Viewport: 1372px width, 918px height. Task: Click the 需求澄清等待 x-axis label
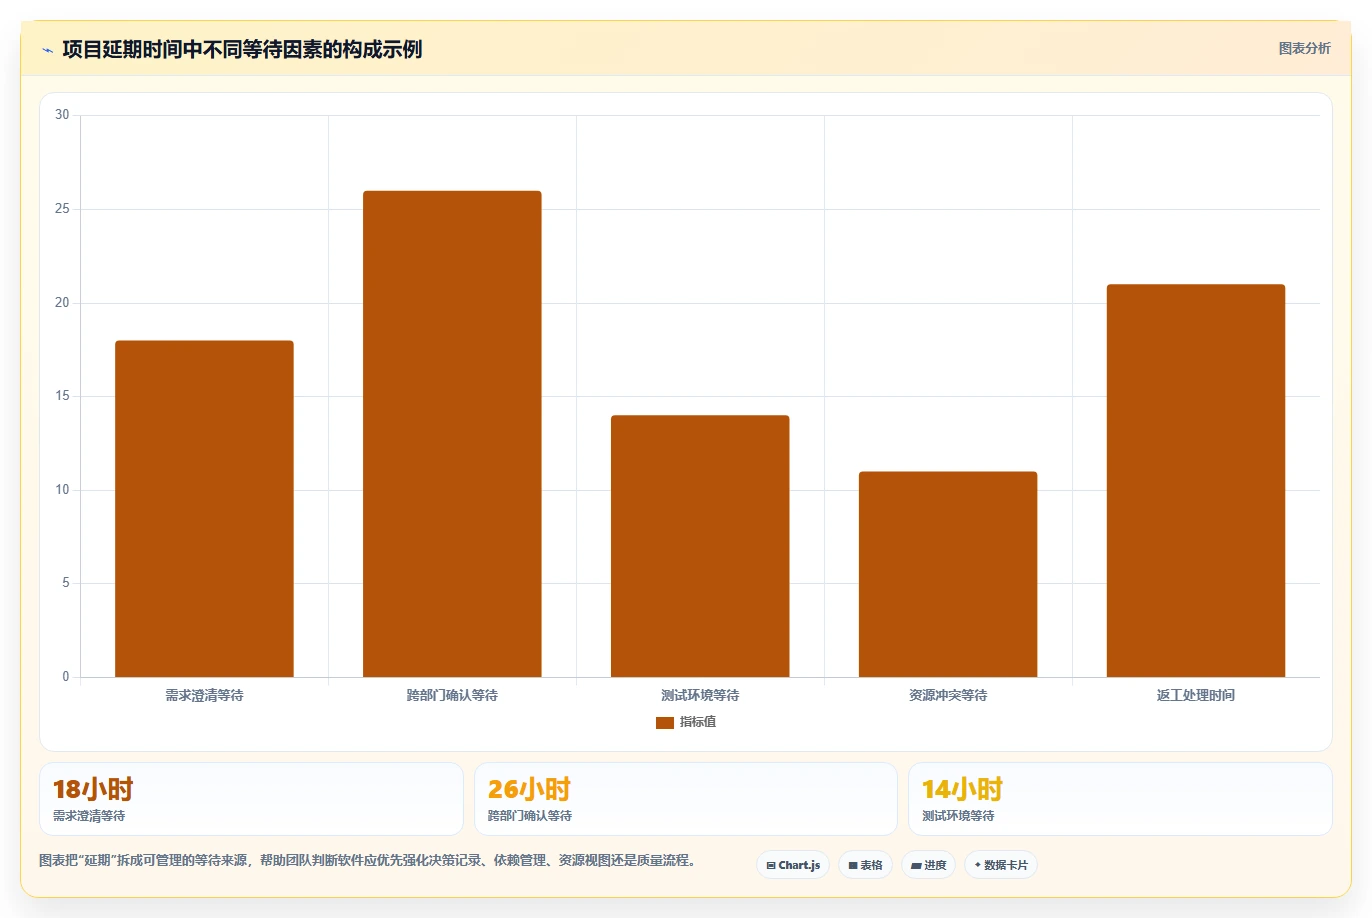click(204, 695)
